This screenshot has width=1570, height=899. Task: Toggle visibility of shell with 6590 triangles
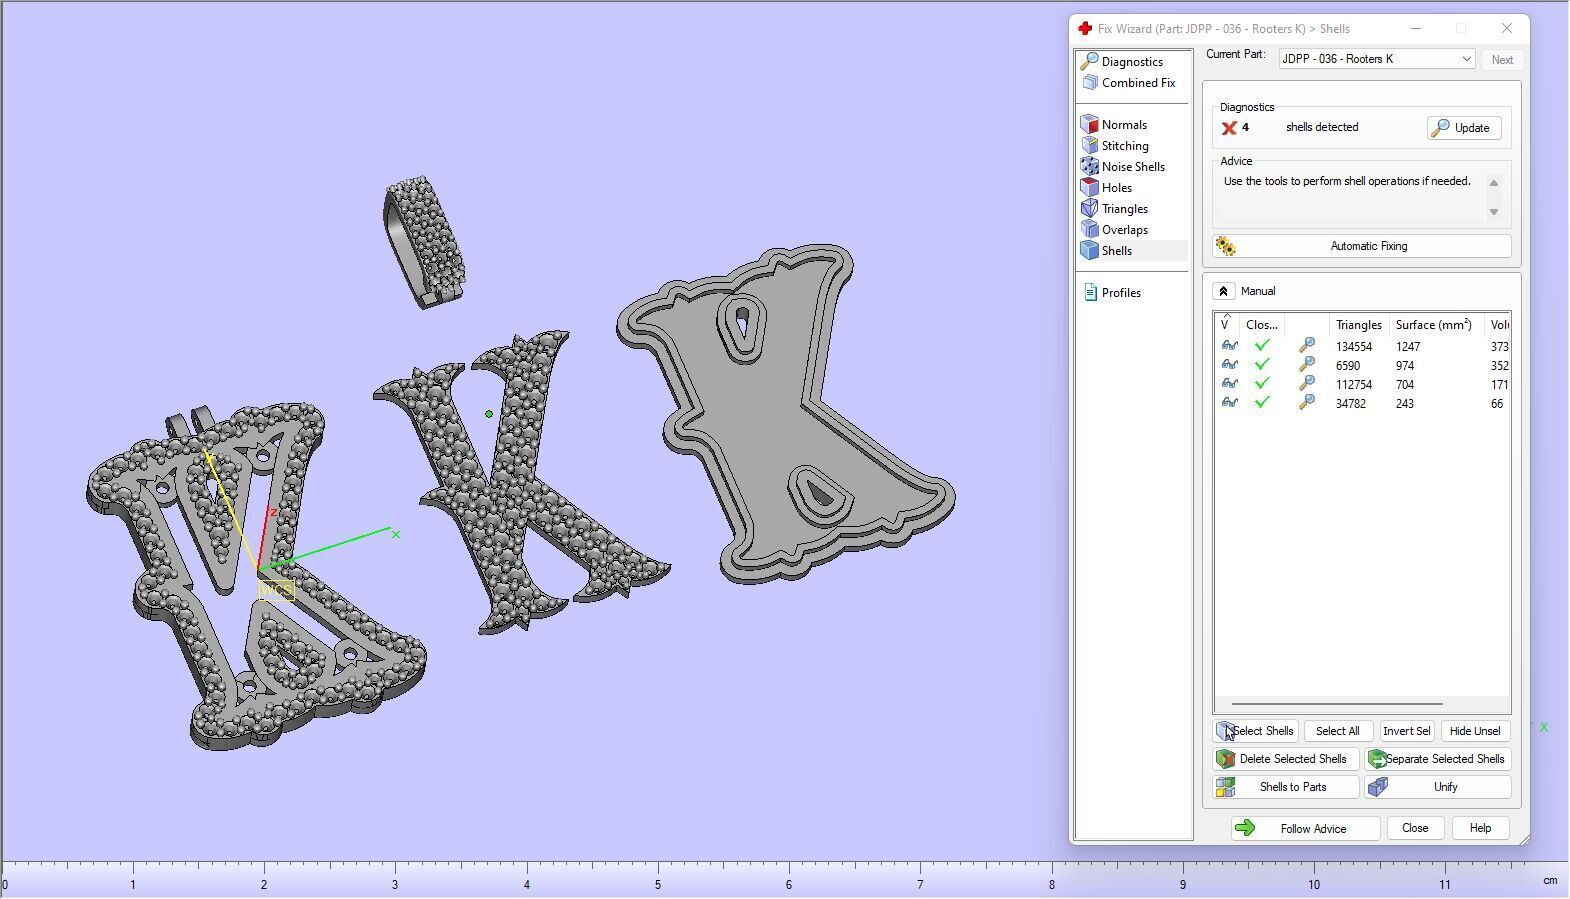click(x=1229, y=365)
